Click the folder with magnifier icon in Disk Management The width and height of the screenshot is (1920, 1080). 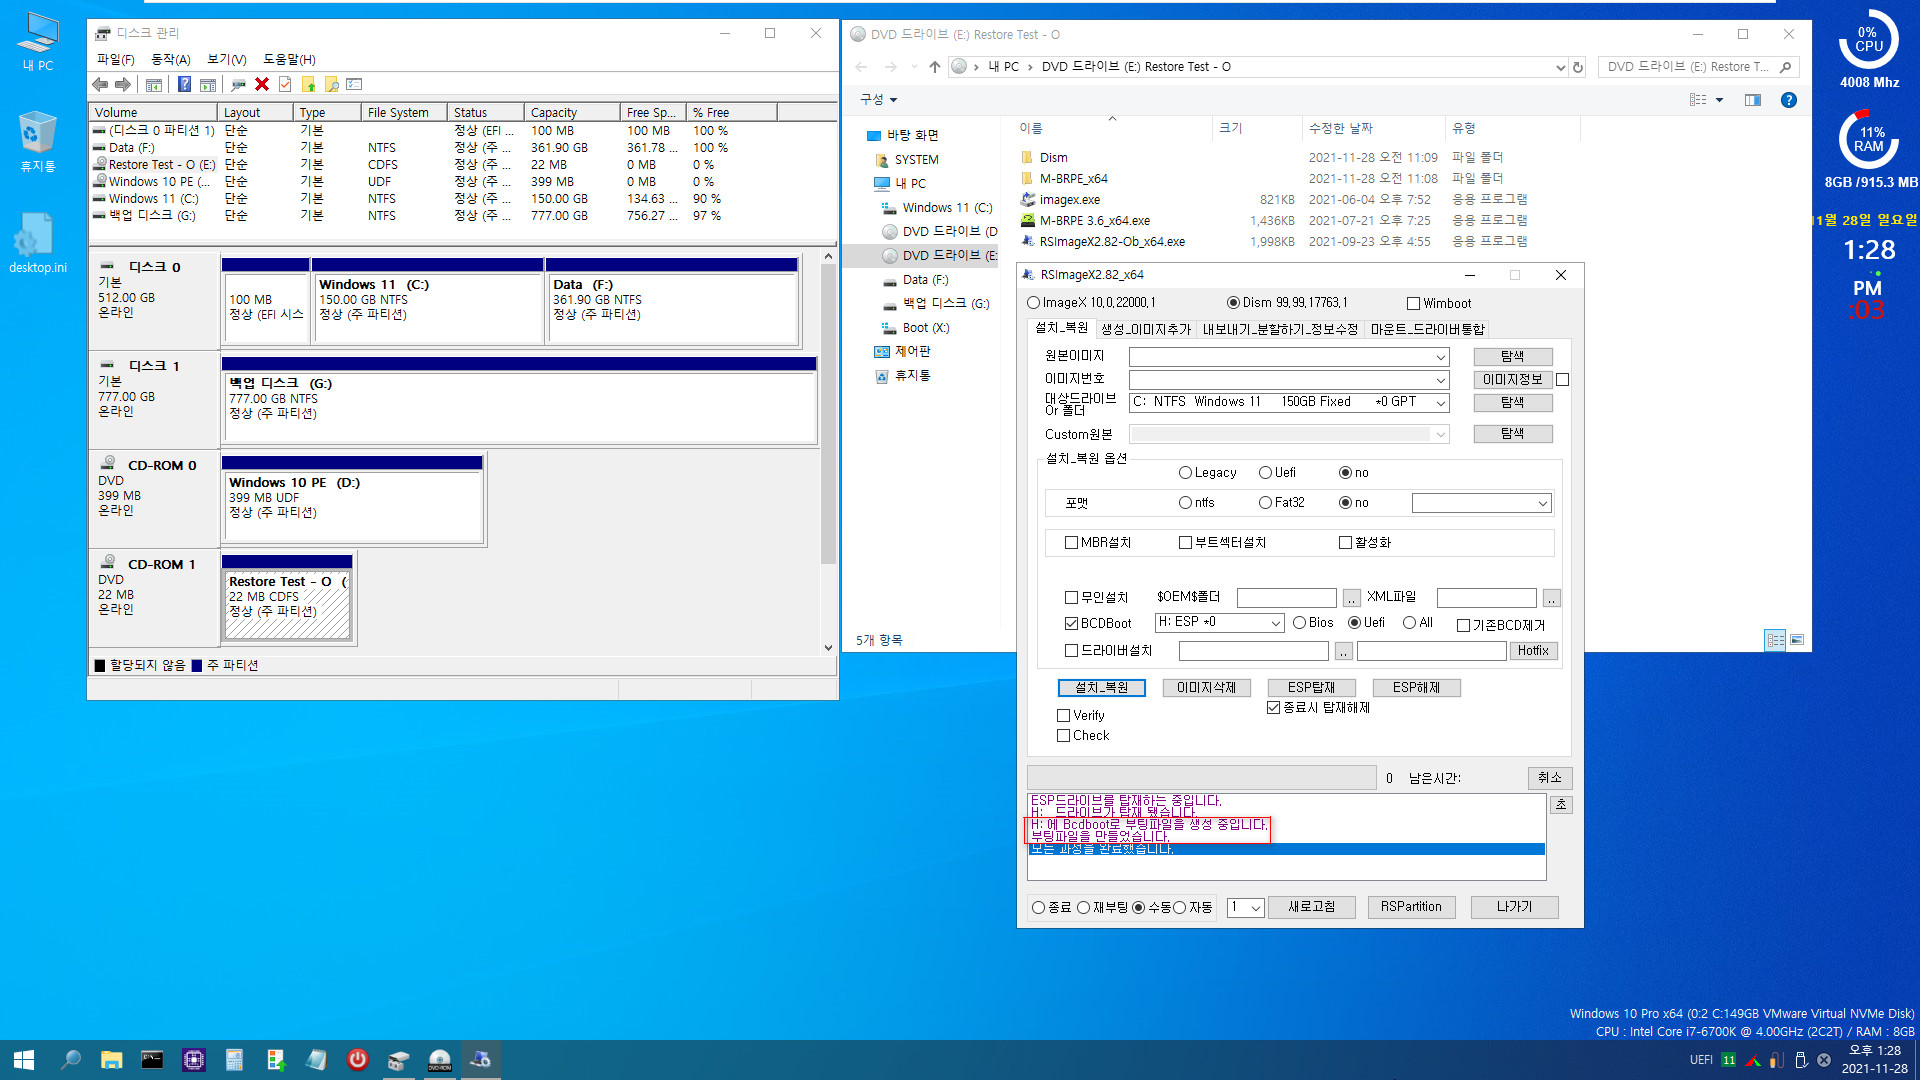tap(331, 85)
